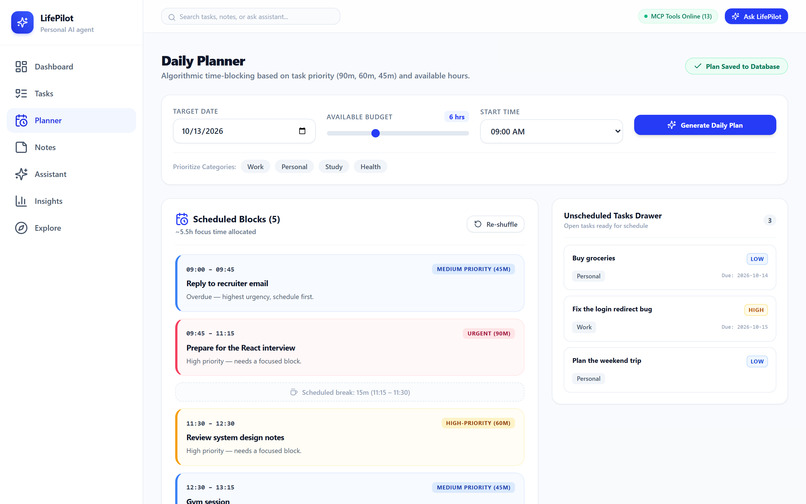Image resolution: width=806 pixels, height=504 pixels.
Task: Click the Re-shuffle circular arrow icon
Action: pyautogui.click(x=478, y=224)
